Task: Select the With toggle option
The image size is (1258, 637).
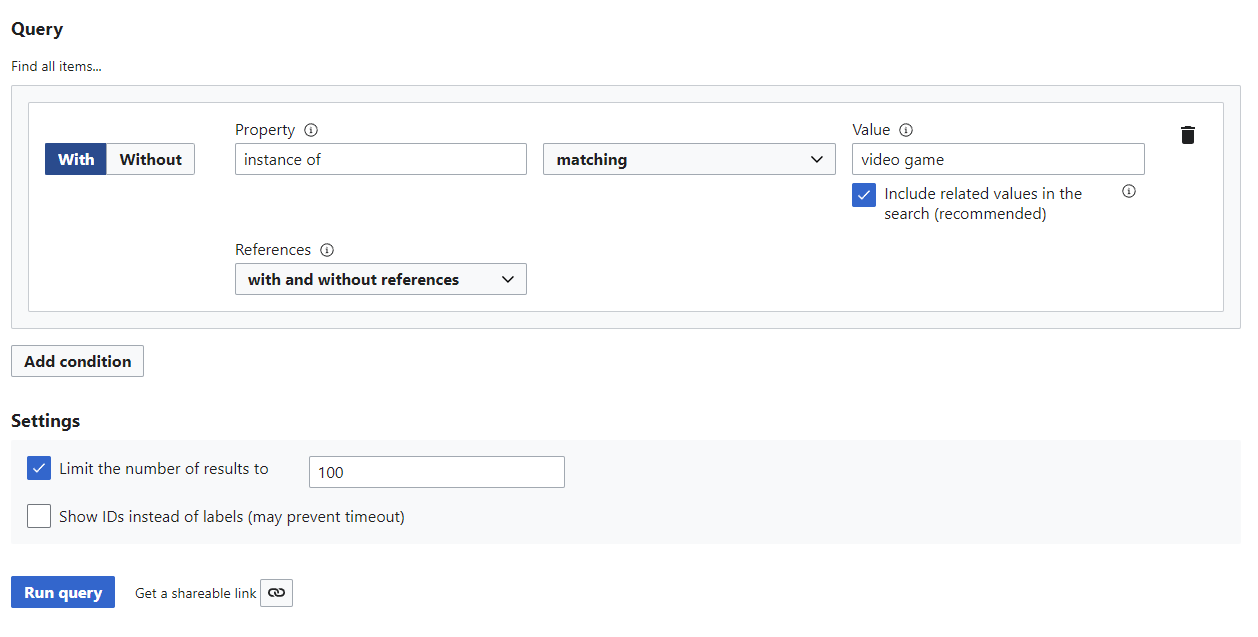Action: click(x=76, y=160)
